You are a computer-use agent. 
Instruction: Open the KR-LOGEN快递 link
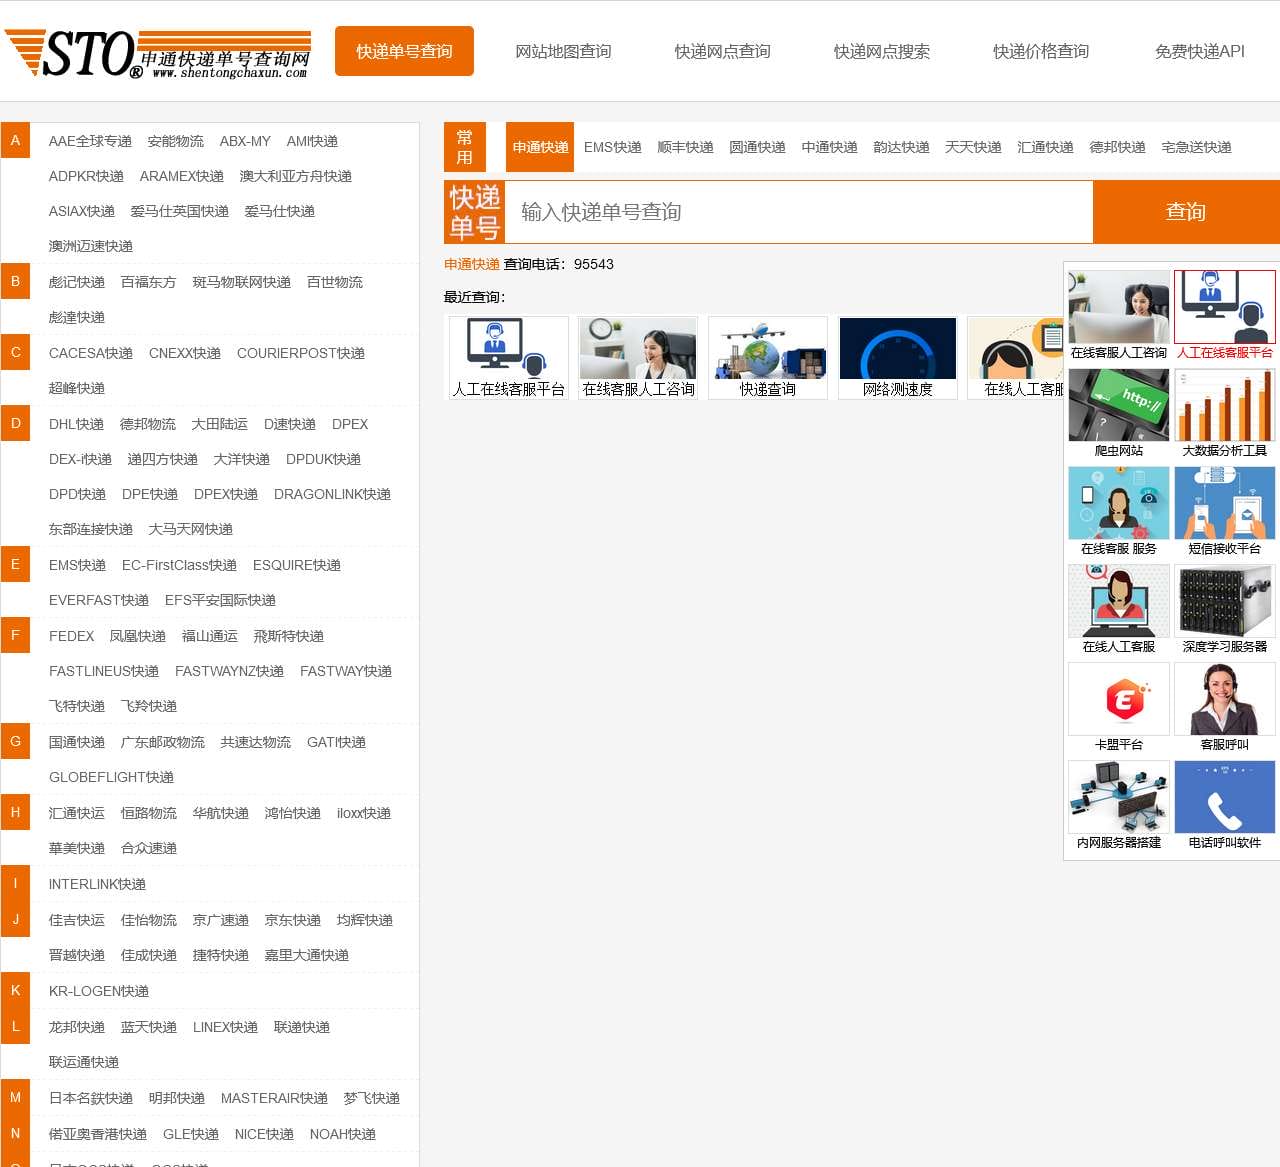(x=99, y=991)
